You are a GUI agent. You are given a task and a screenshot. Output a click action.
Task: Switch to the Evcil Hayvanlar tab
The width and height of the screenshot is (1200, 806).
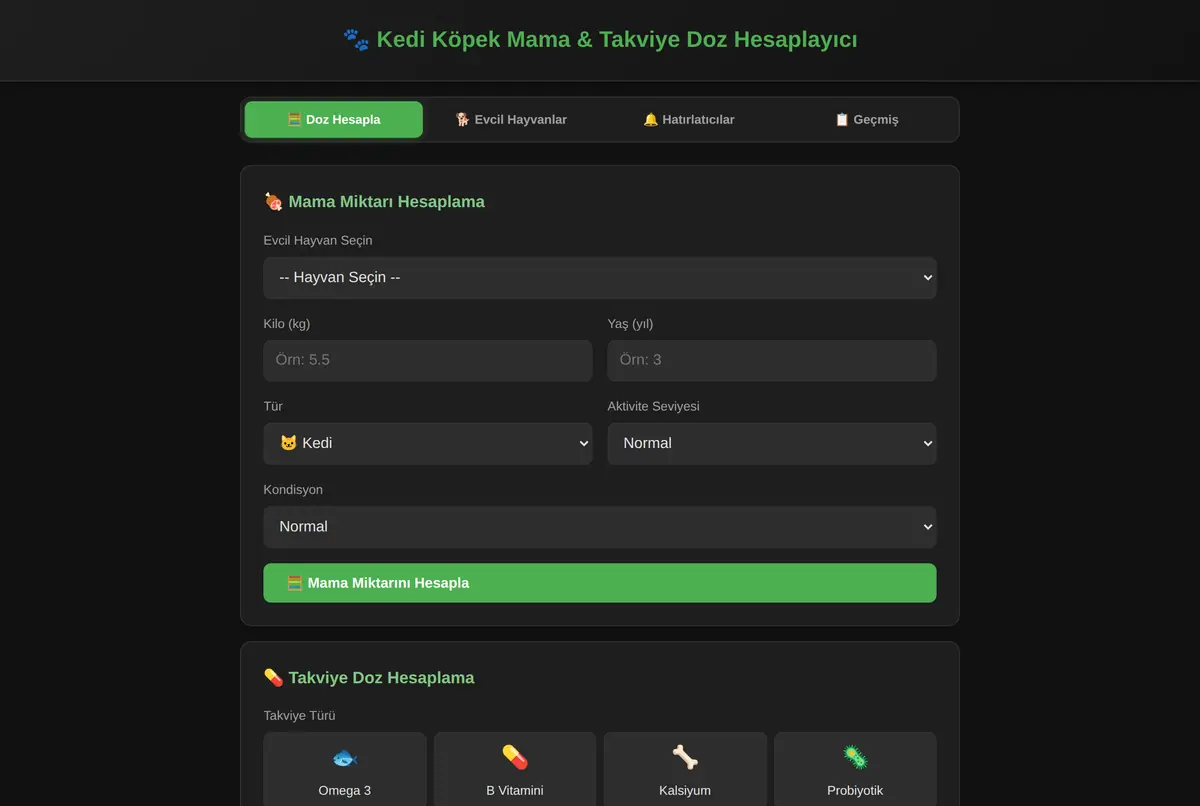[x=511, y=120]
